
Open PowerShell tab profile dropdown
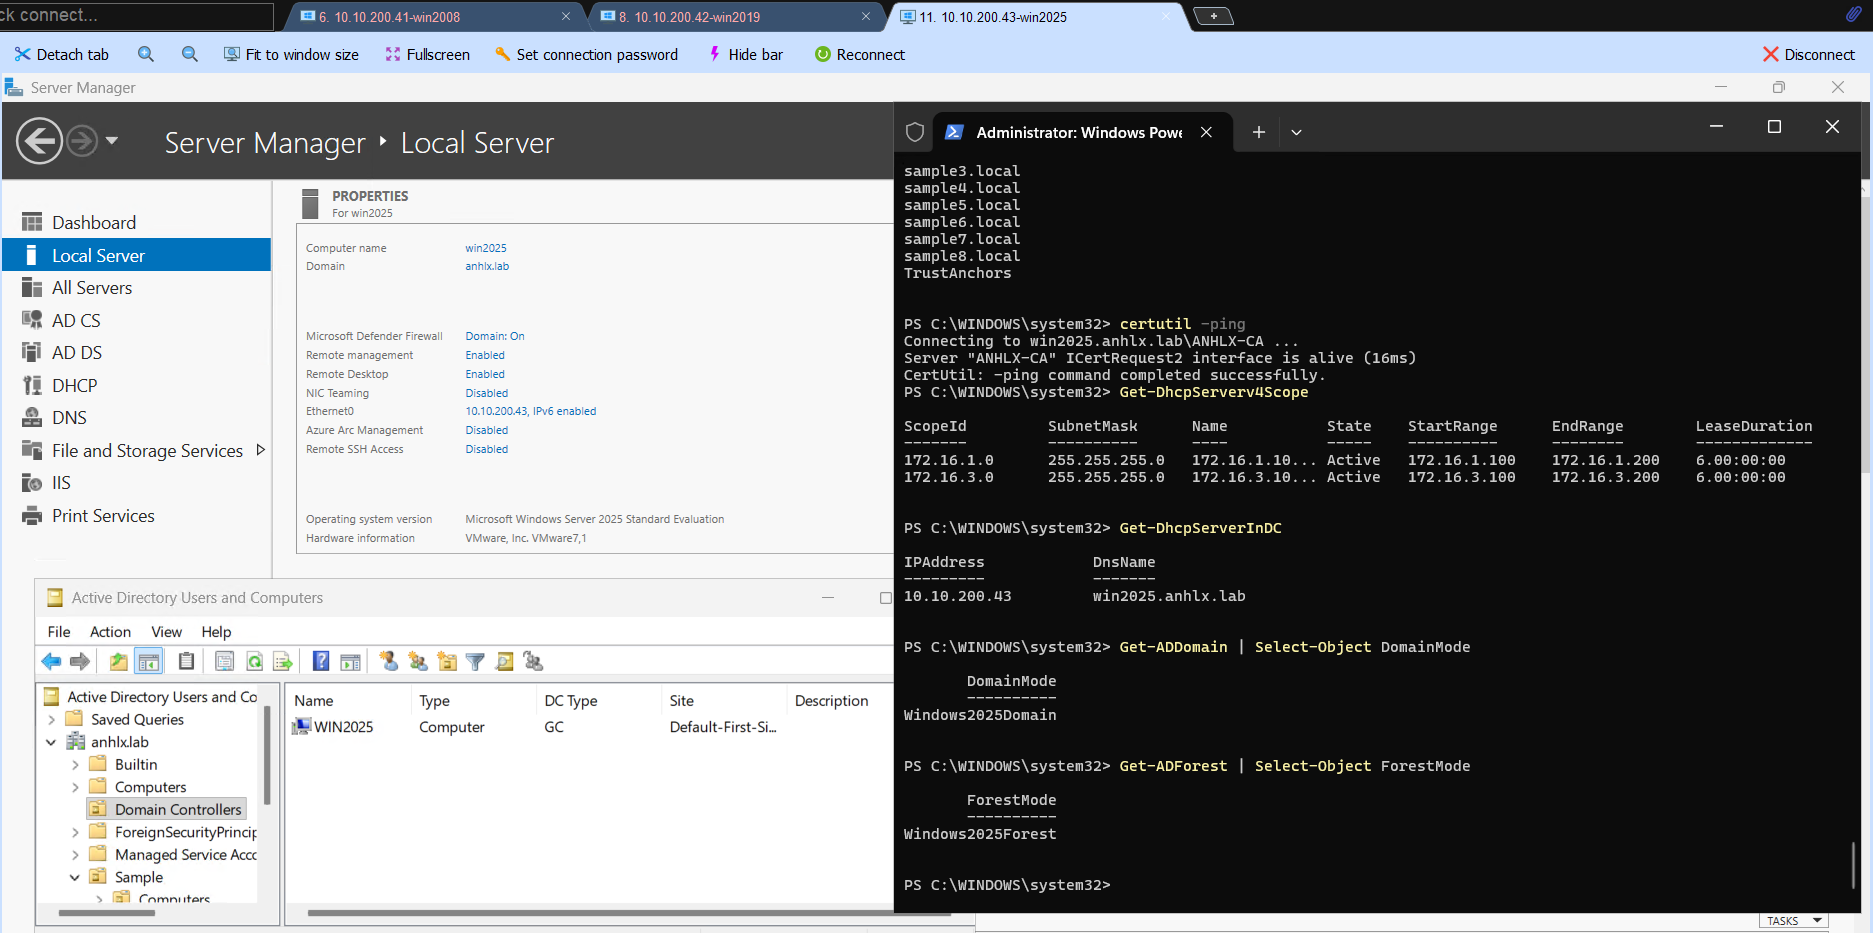coord(1296,132)
